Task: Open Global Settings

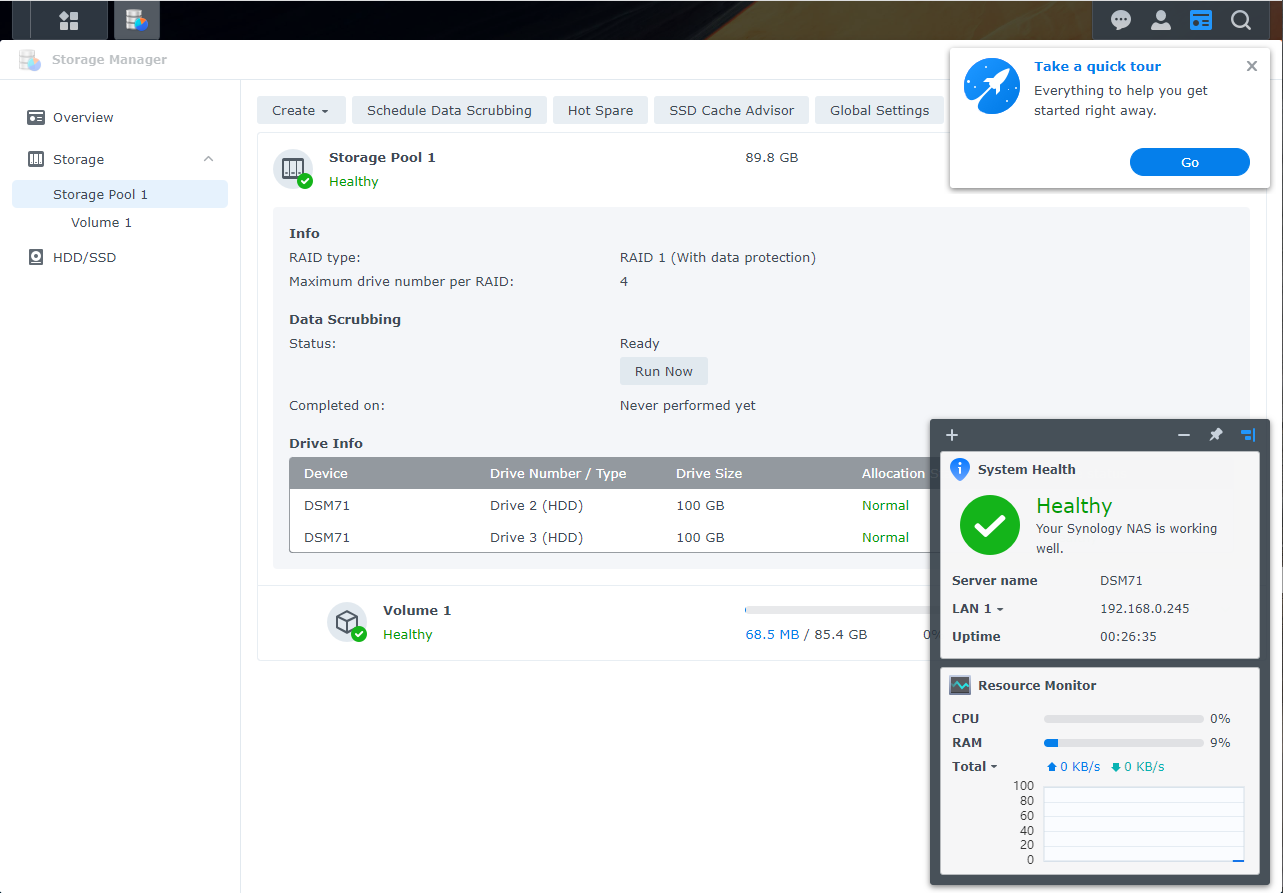Action: pos(879,110)
